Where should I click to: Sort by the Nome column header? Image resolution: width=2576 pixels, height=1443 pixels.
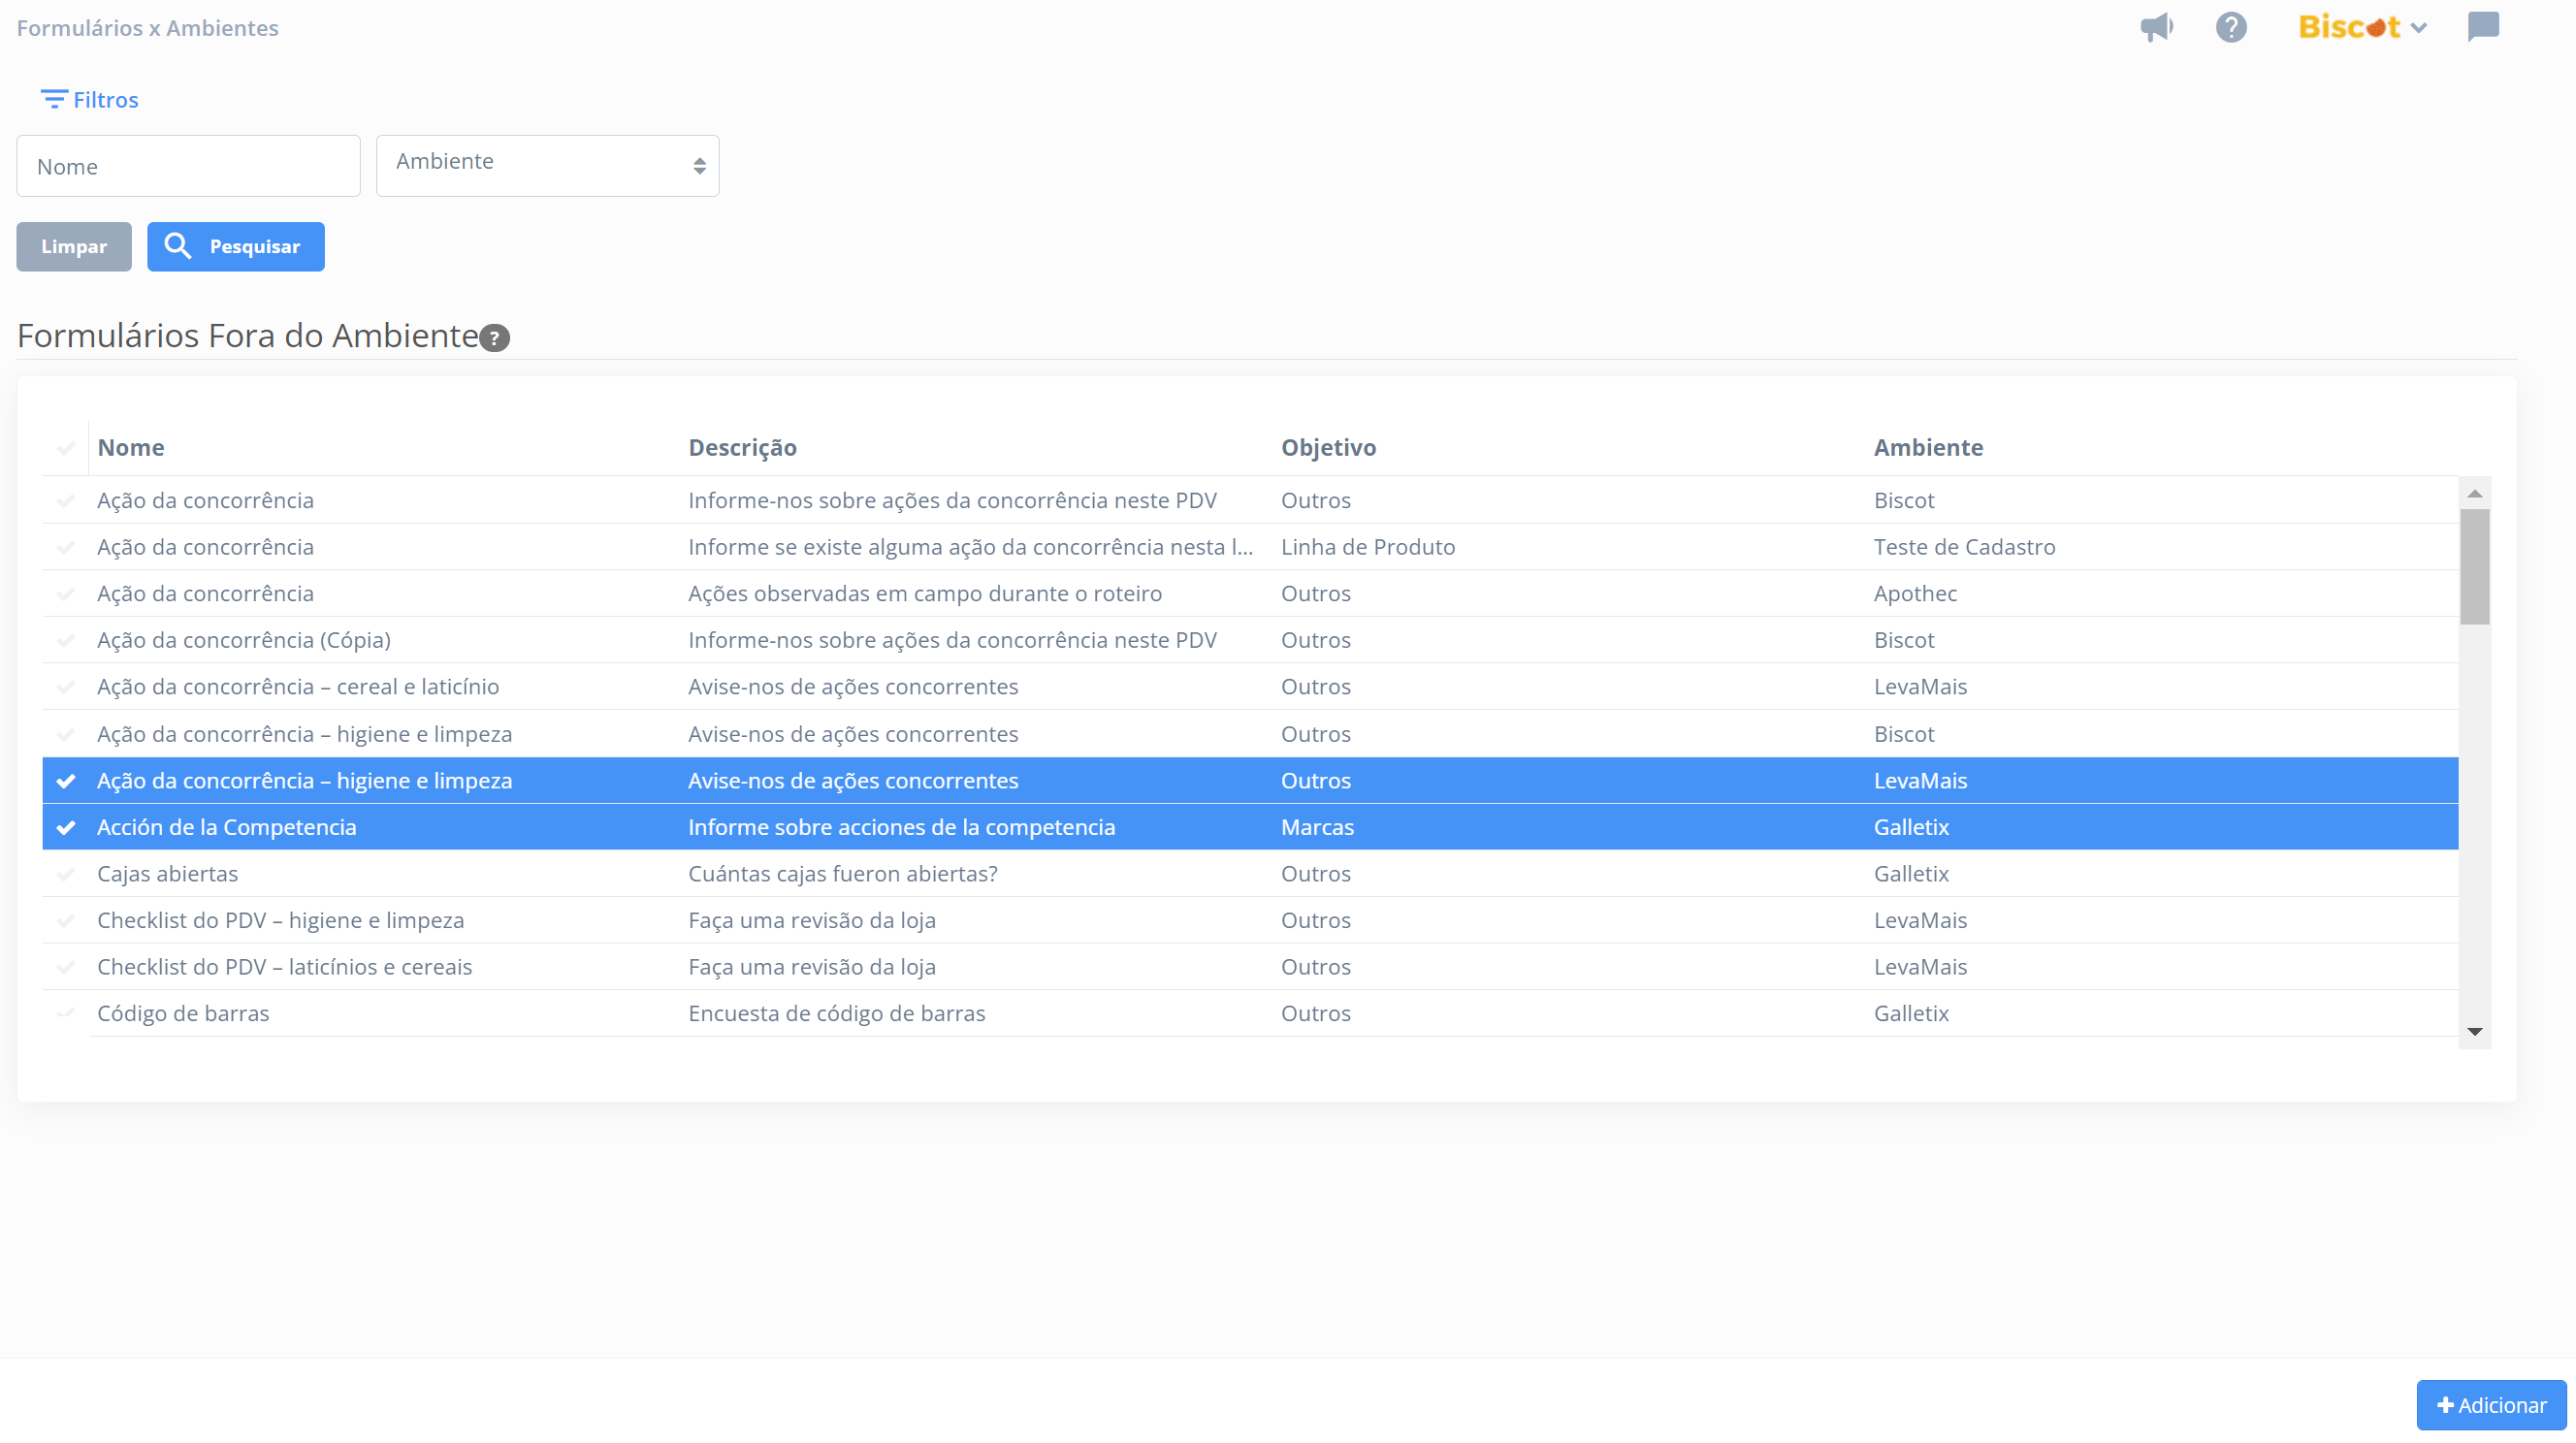131,447
